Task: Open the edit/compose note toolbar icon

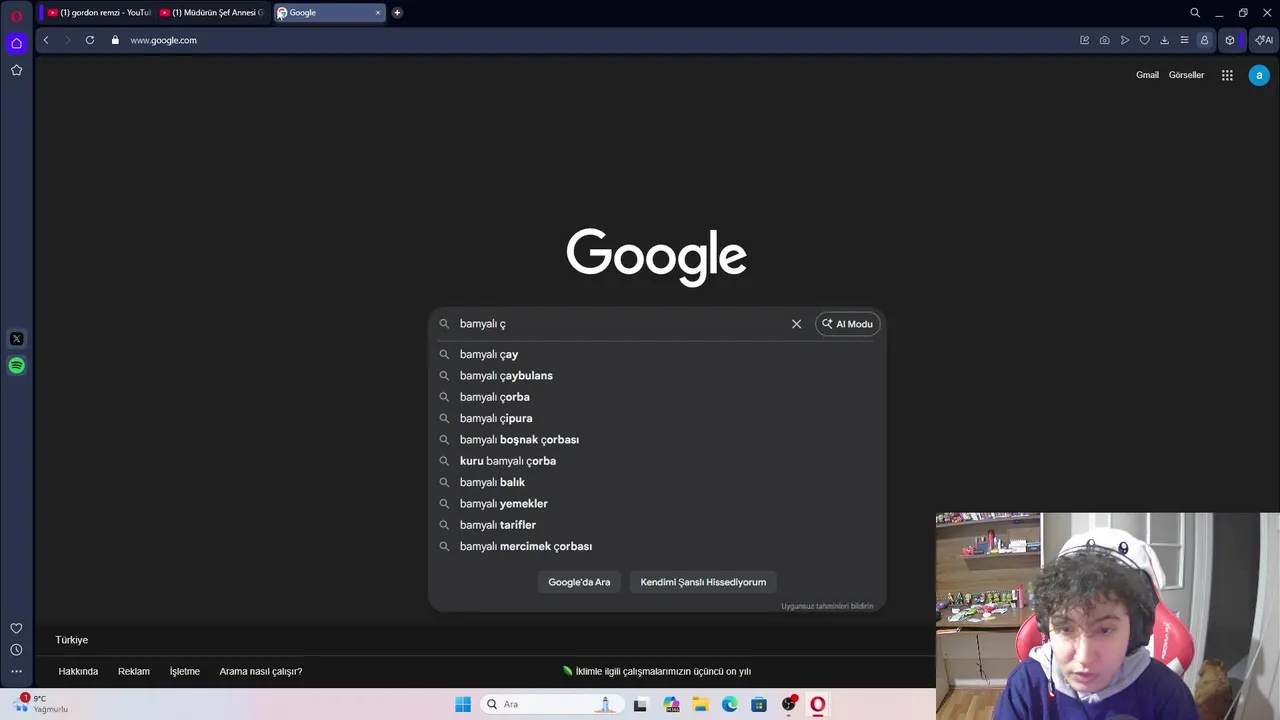Action: pos(1084,40)
